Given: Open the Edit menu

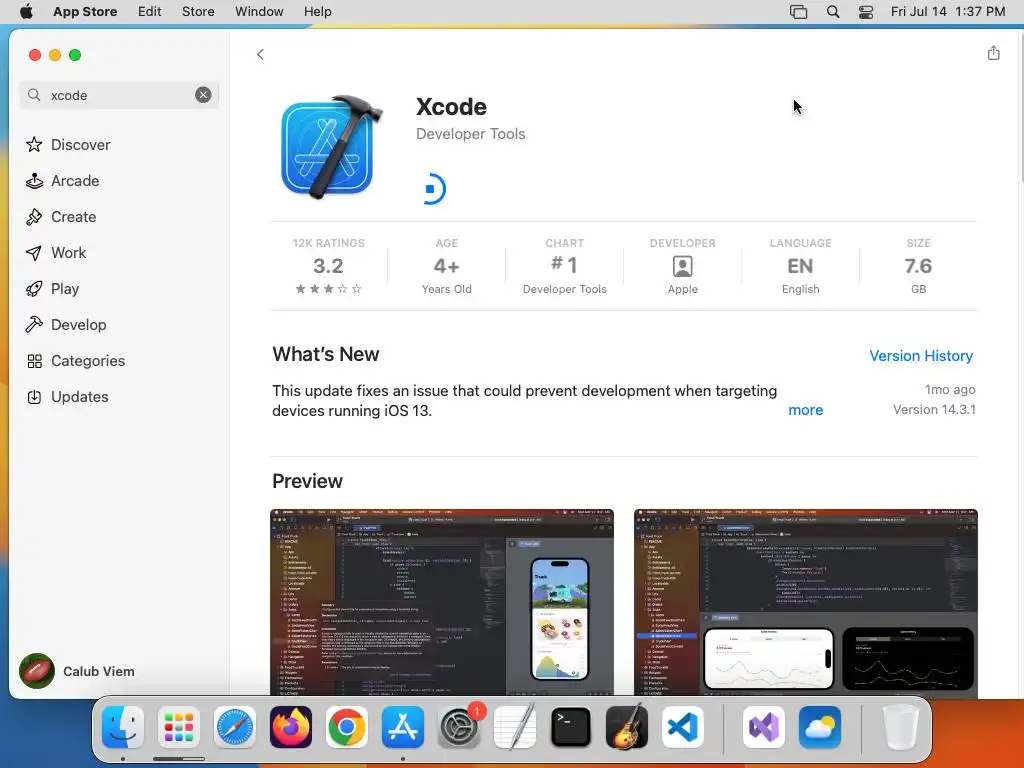Looking at the screenshot, I should 150,12.
